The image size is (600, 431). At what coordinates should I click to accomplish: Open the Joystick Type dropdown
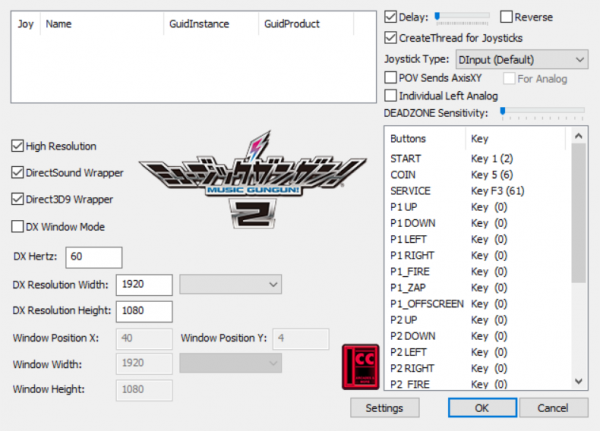(x=520, y=58)
